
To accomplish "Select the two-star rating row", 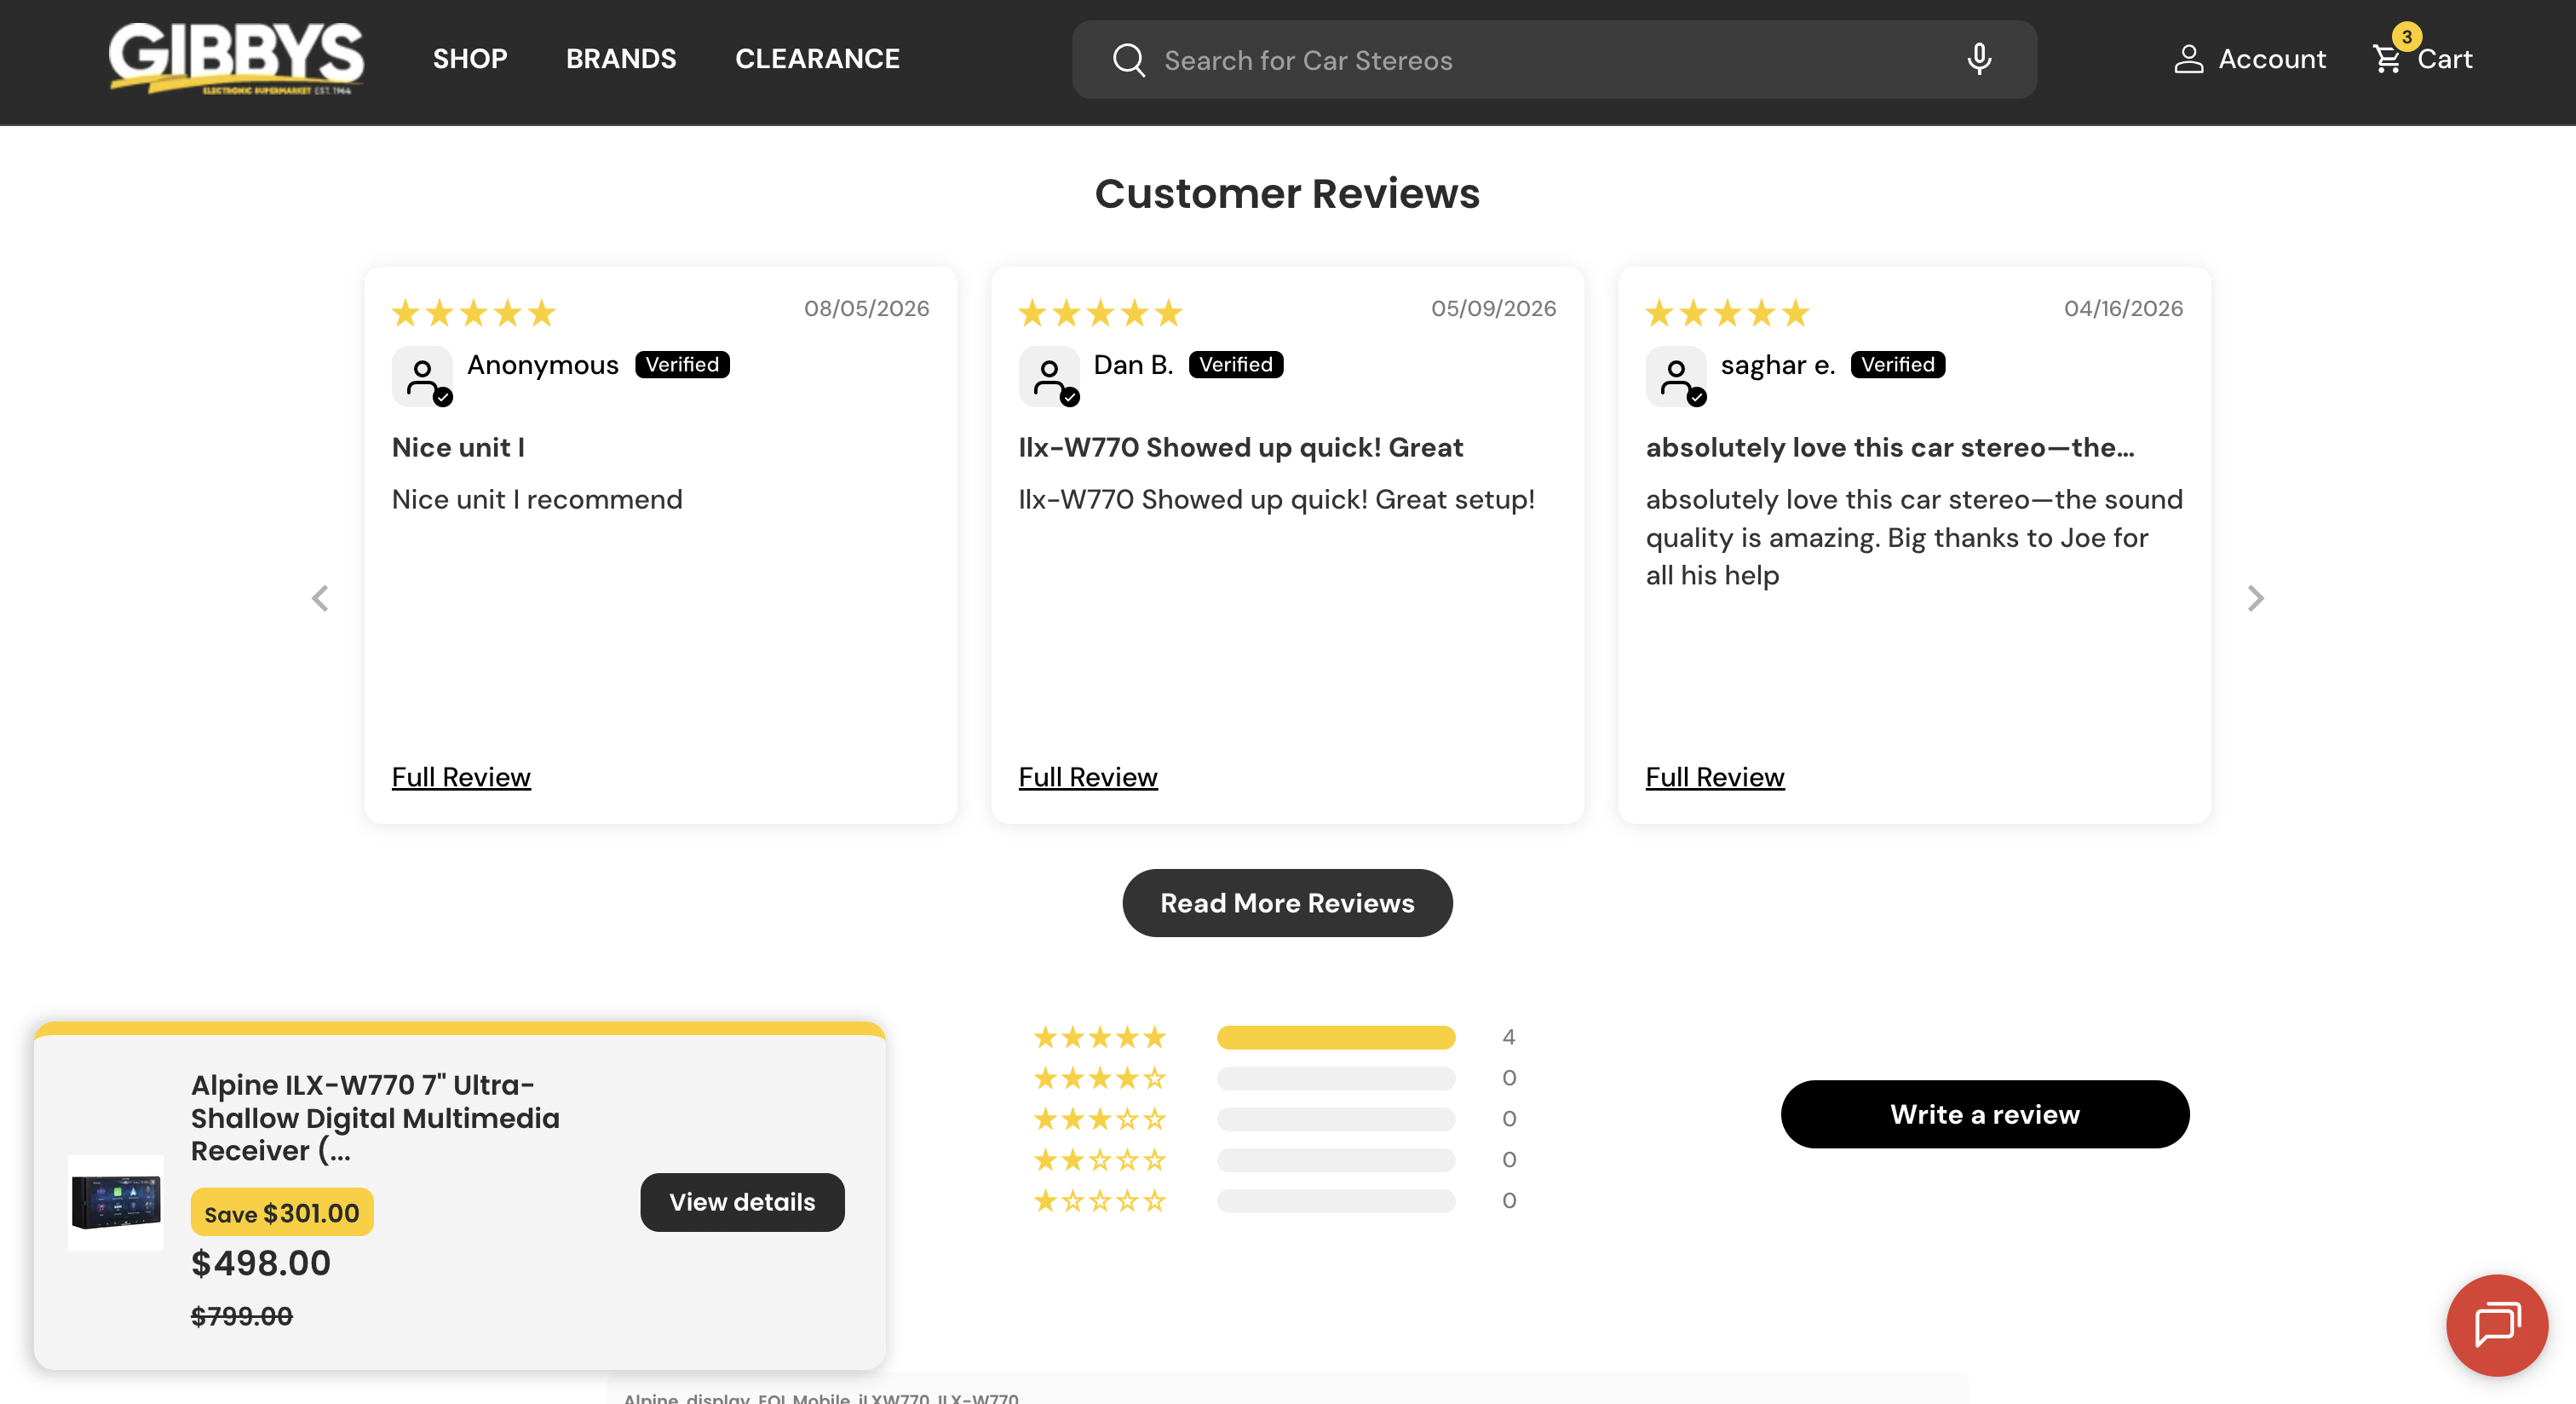I will (1275, 1159).
